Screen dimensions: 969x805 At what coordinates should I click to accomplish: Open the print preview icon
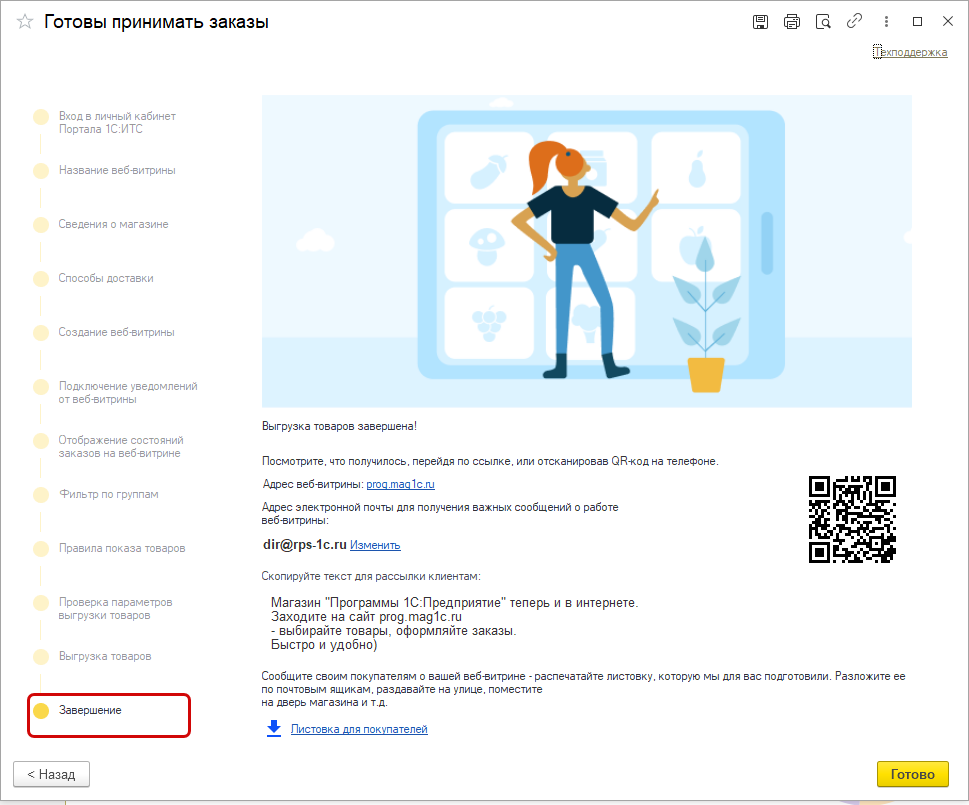click(x=823, y=21)
